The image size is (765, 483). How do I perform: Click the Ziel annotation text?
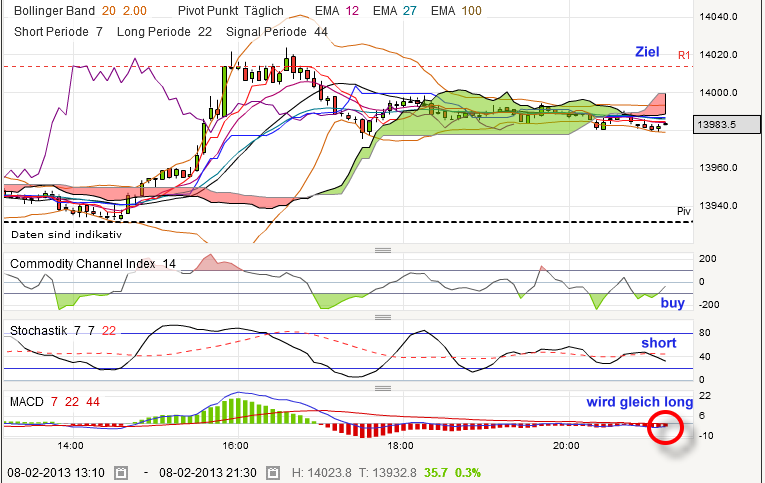(x=647, y=52)
